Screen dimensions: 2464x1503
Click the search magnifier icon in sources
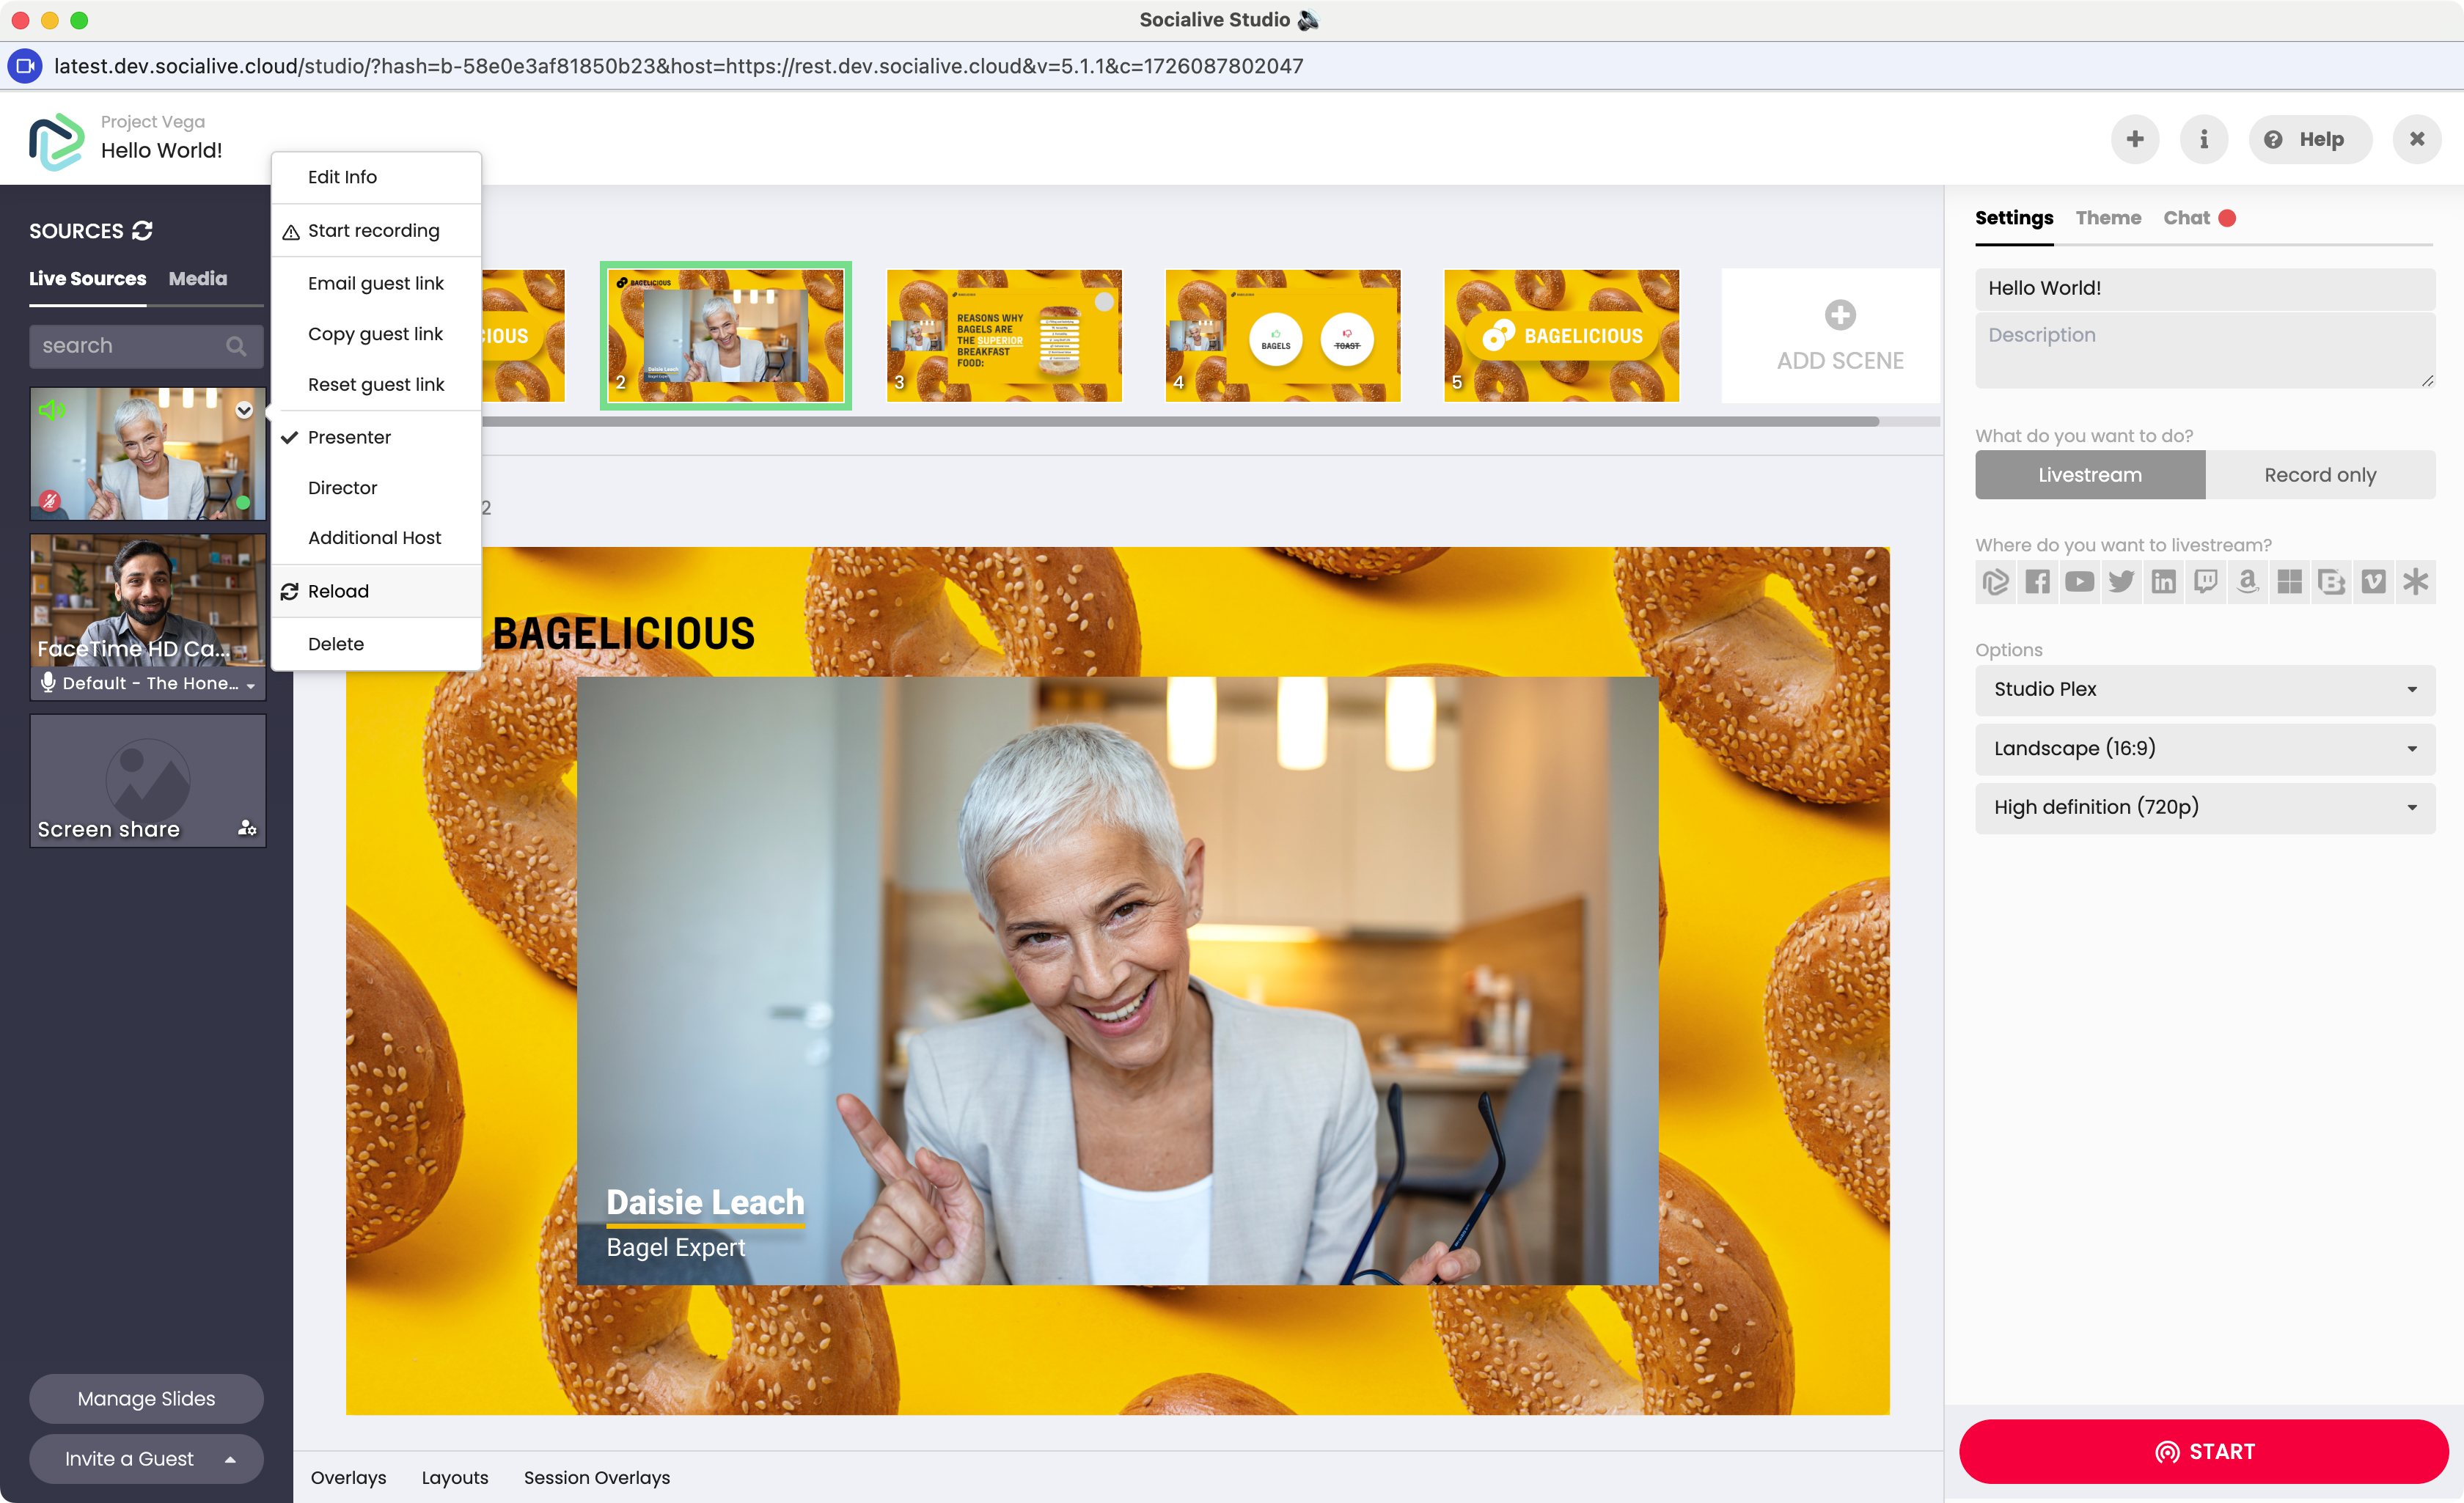[x=236, y=346]
